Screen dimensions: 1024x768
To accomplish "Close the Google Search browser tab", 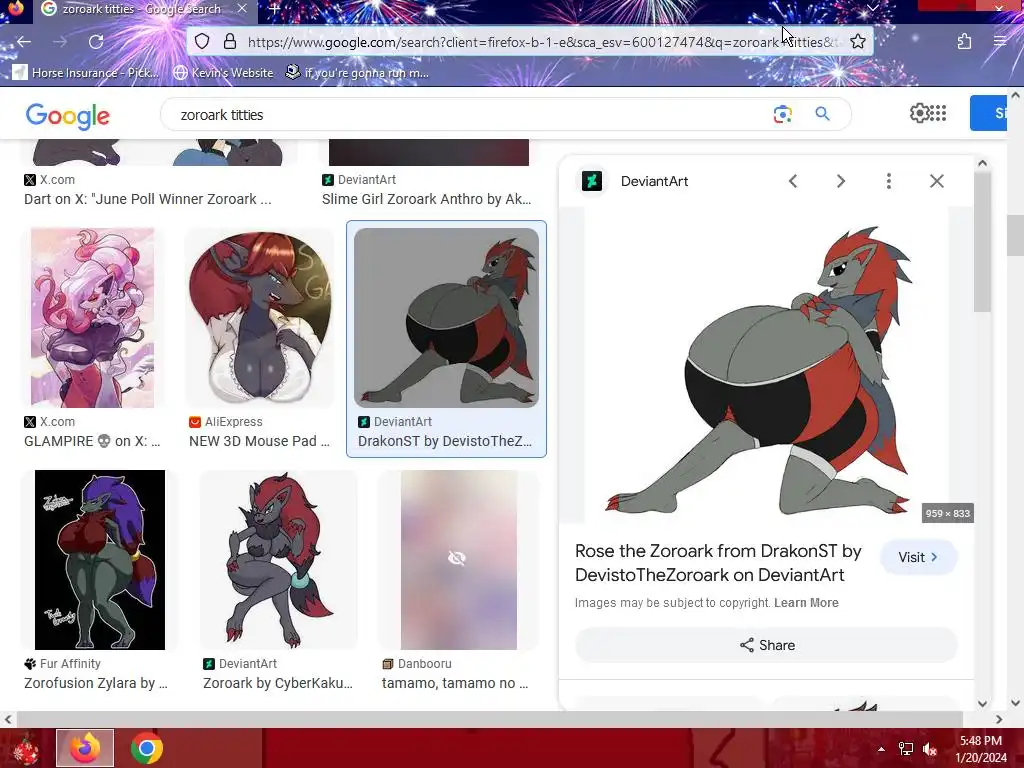I will pyautogui.click(x=242, y=9).
